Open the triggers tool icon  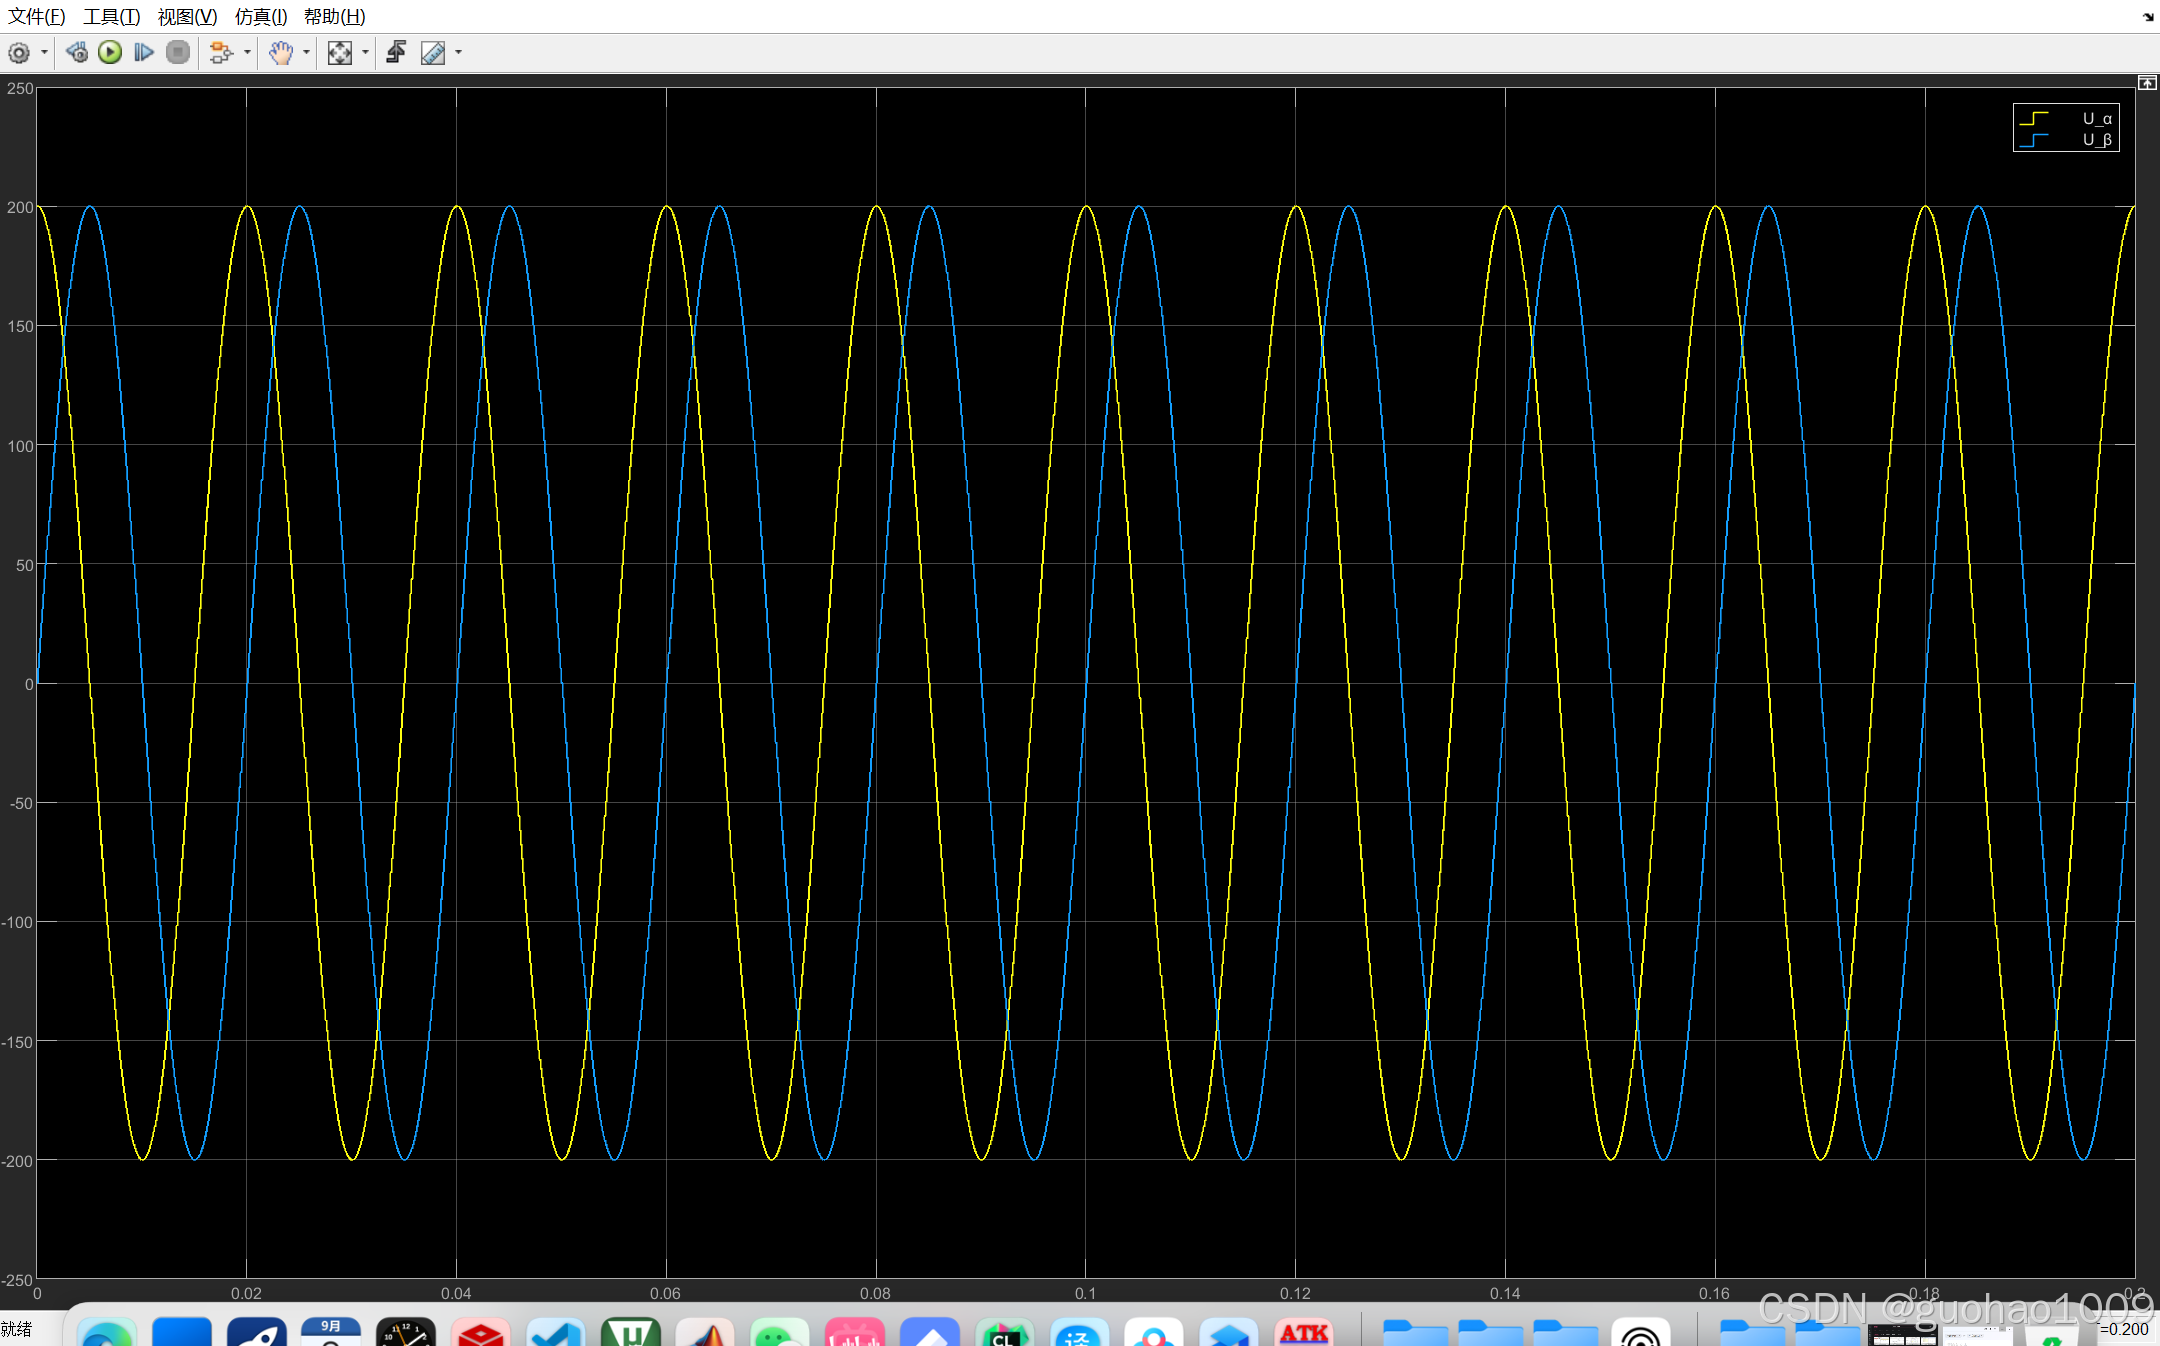coord(397,53)
